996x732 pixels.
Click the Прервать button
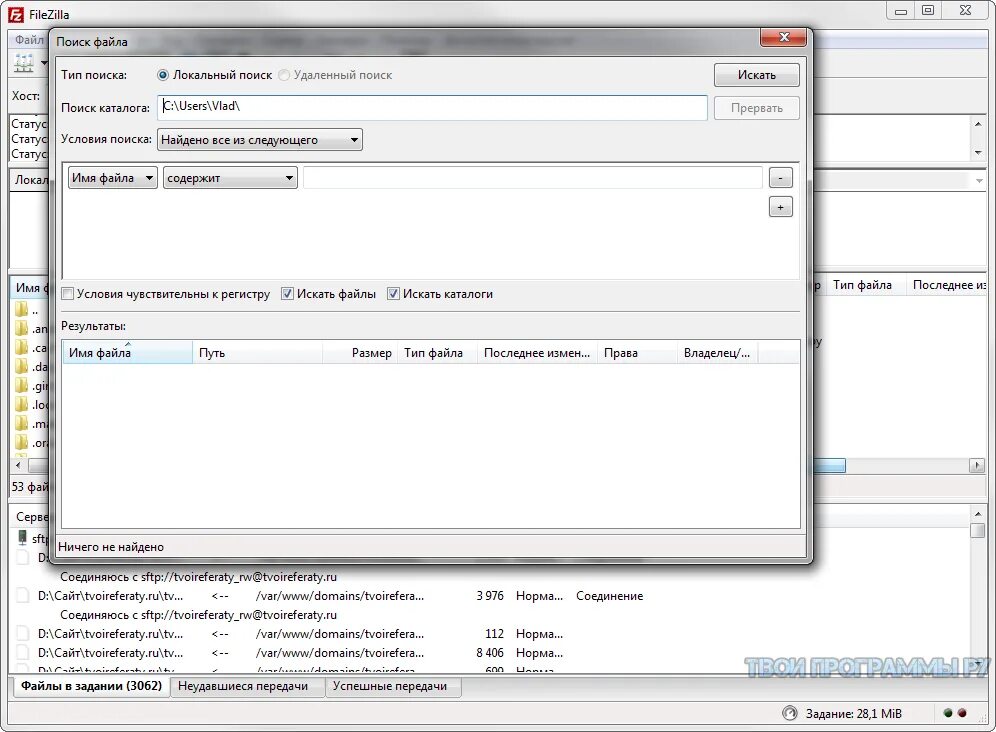(x=757, y=108)
